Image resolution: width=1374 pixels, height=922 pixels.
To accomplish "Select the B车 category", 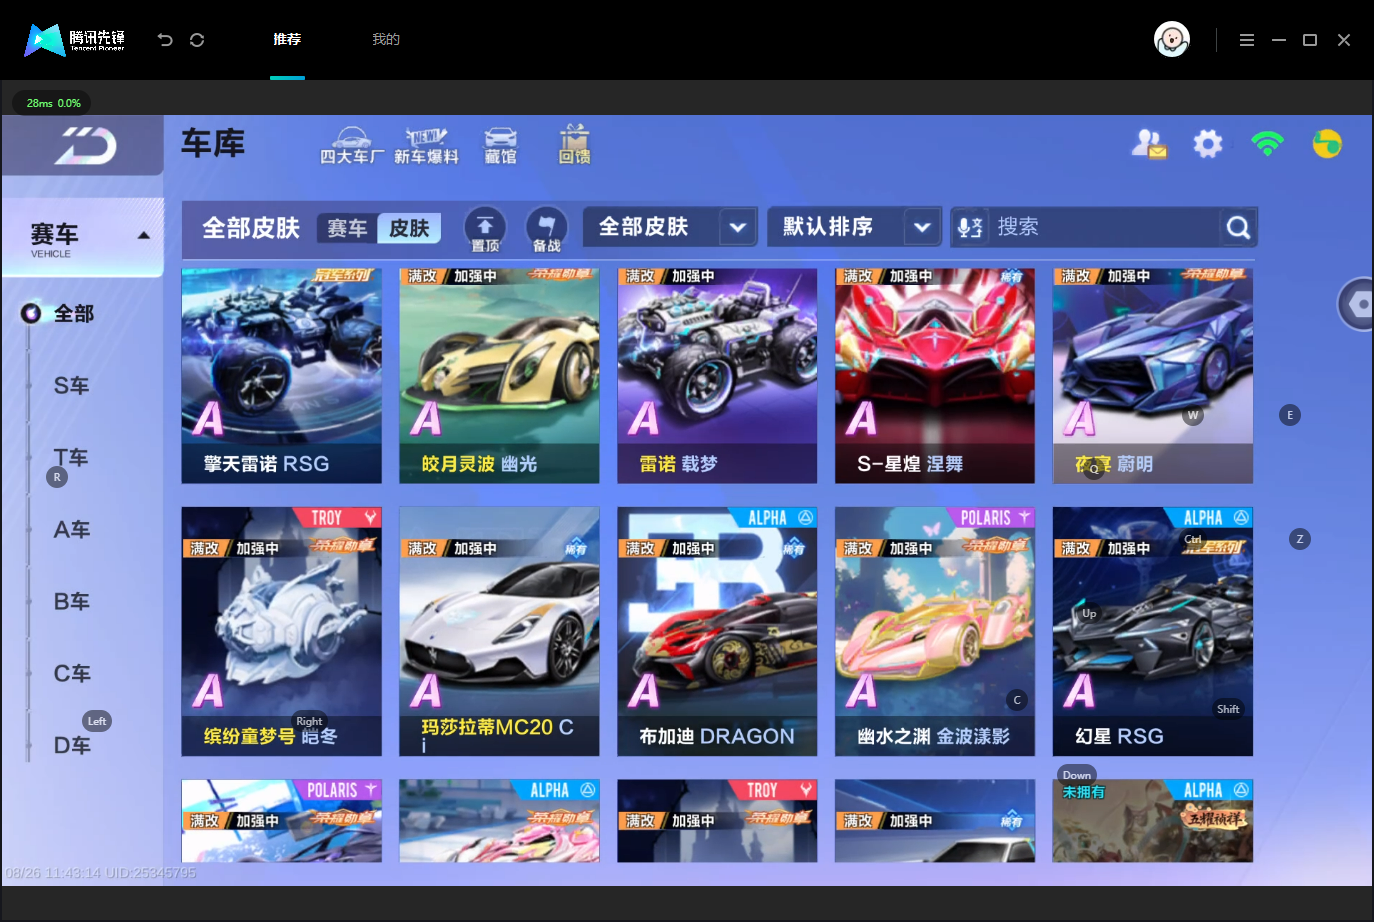I will coord(71,602).
